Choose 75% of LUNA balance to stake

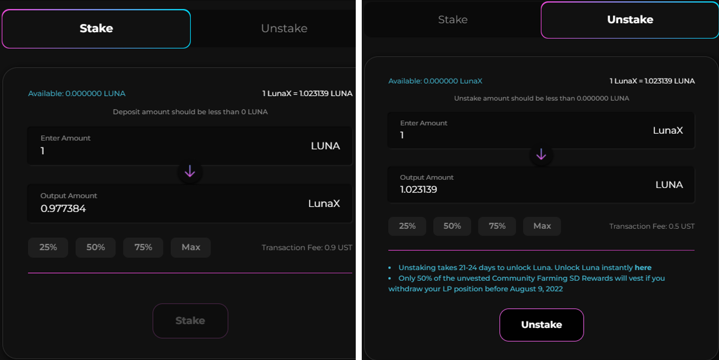tap(143, 247)
